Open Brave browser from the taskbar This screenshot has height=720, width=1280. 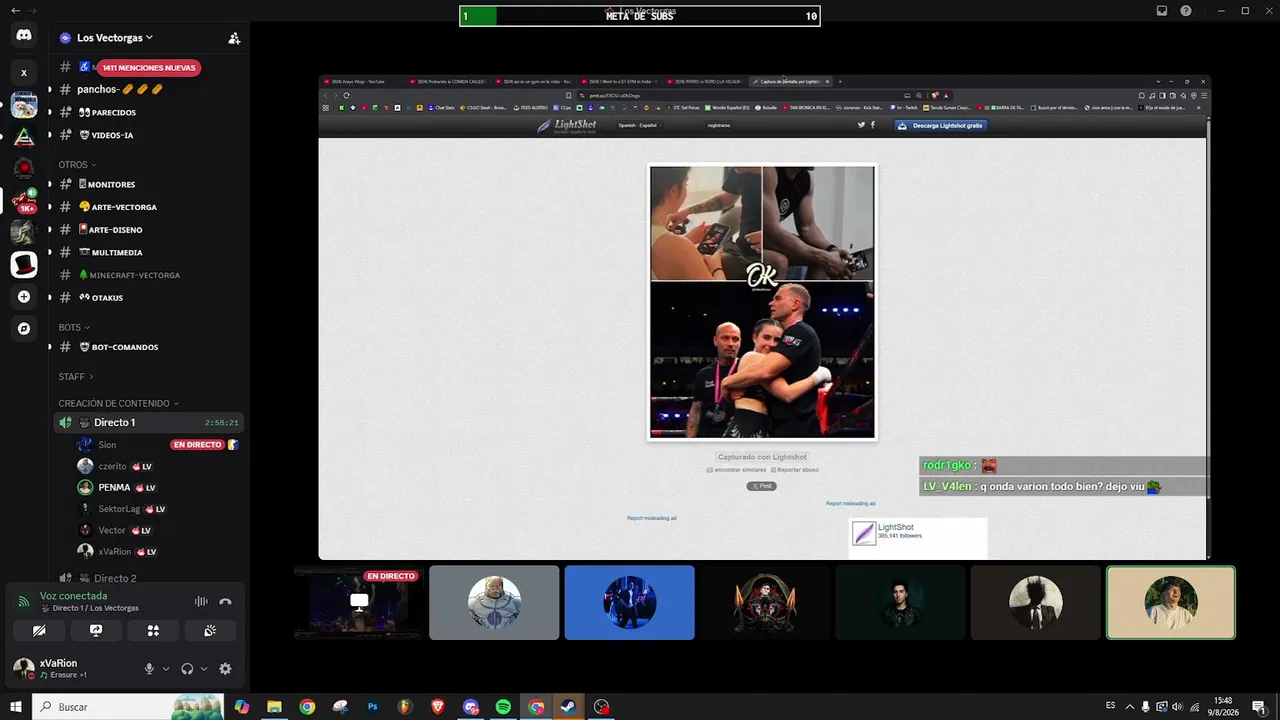[x=438, y=707]
